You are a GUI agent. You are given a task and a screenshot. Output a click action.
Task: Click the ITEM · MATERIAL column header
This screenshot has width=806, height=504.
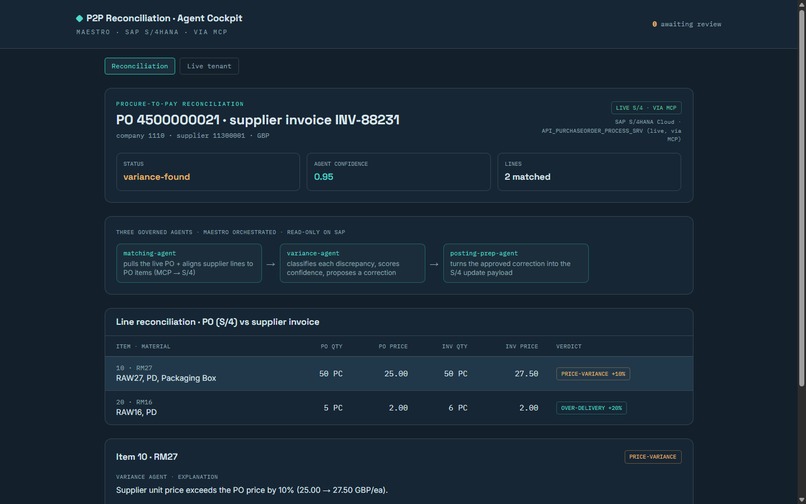[x=143, y=347]
